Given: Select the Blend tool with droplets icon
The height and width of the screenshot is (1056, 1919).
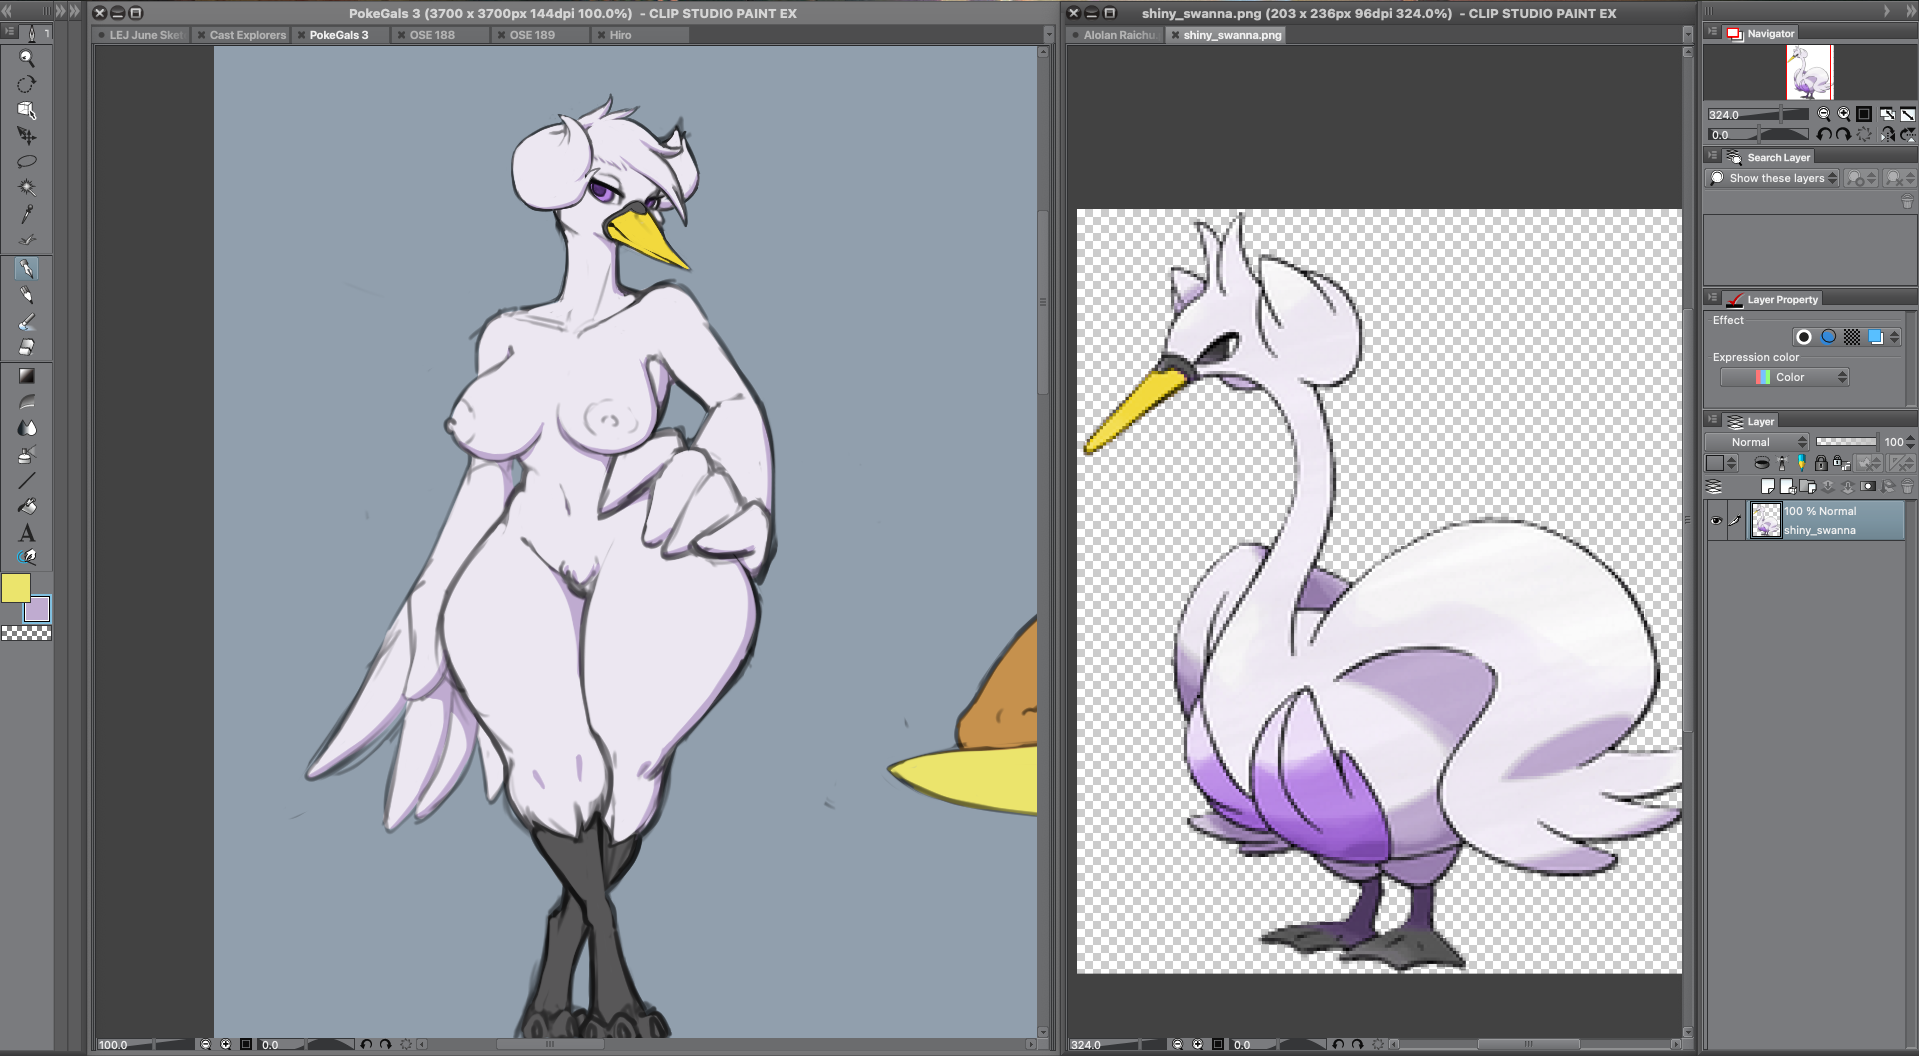Looking at the screenshot, I should click(x=27, y=428).
